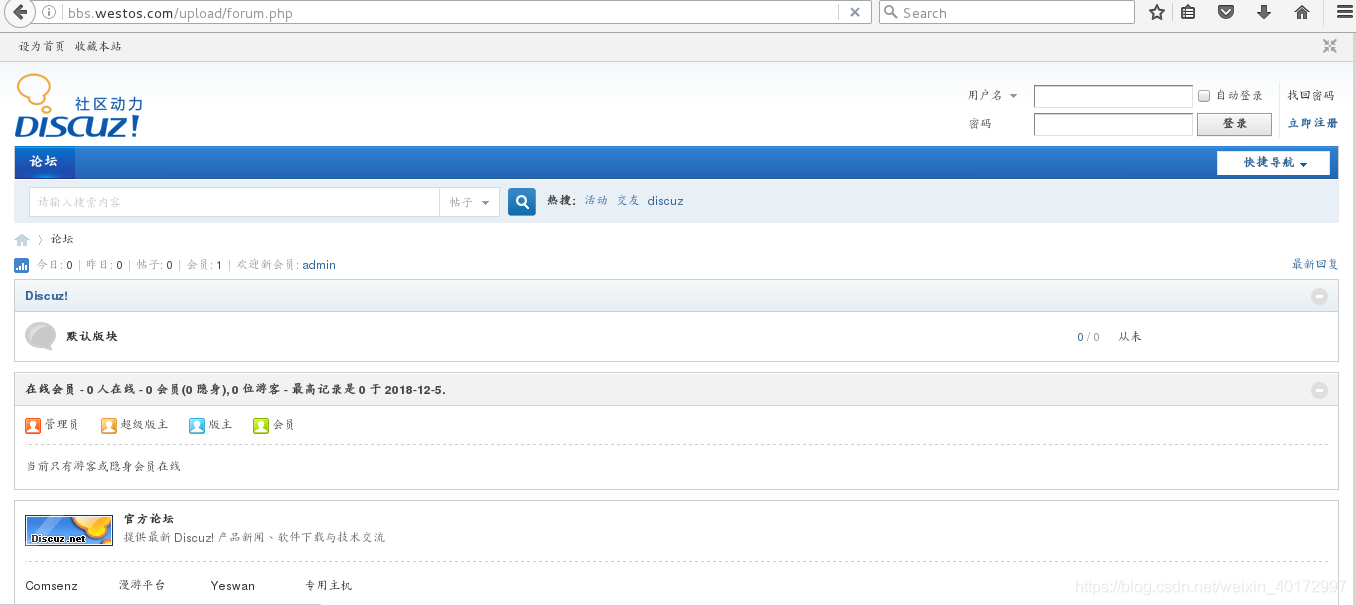Image resolution: width=1356 pixels, height=605 pixels.
Task: Click the 版主 blue user icon
Action: click(x=197, y=425)
